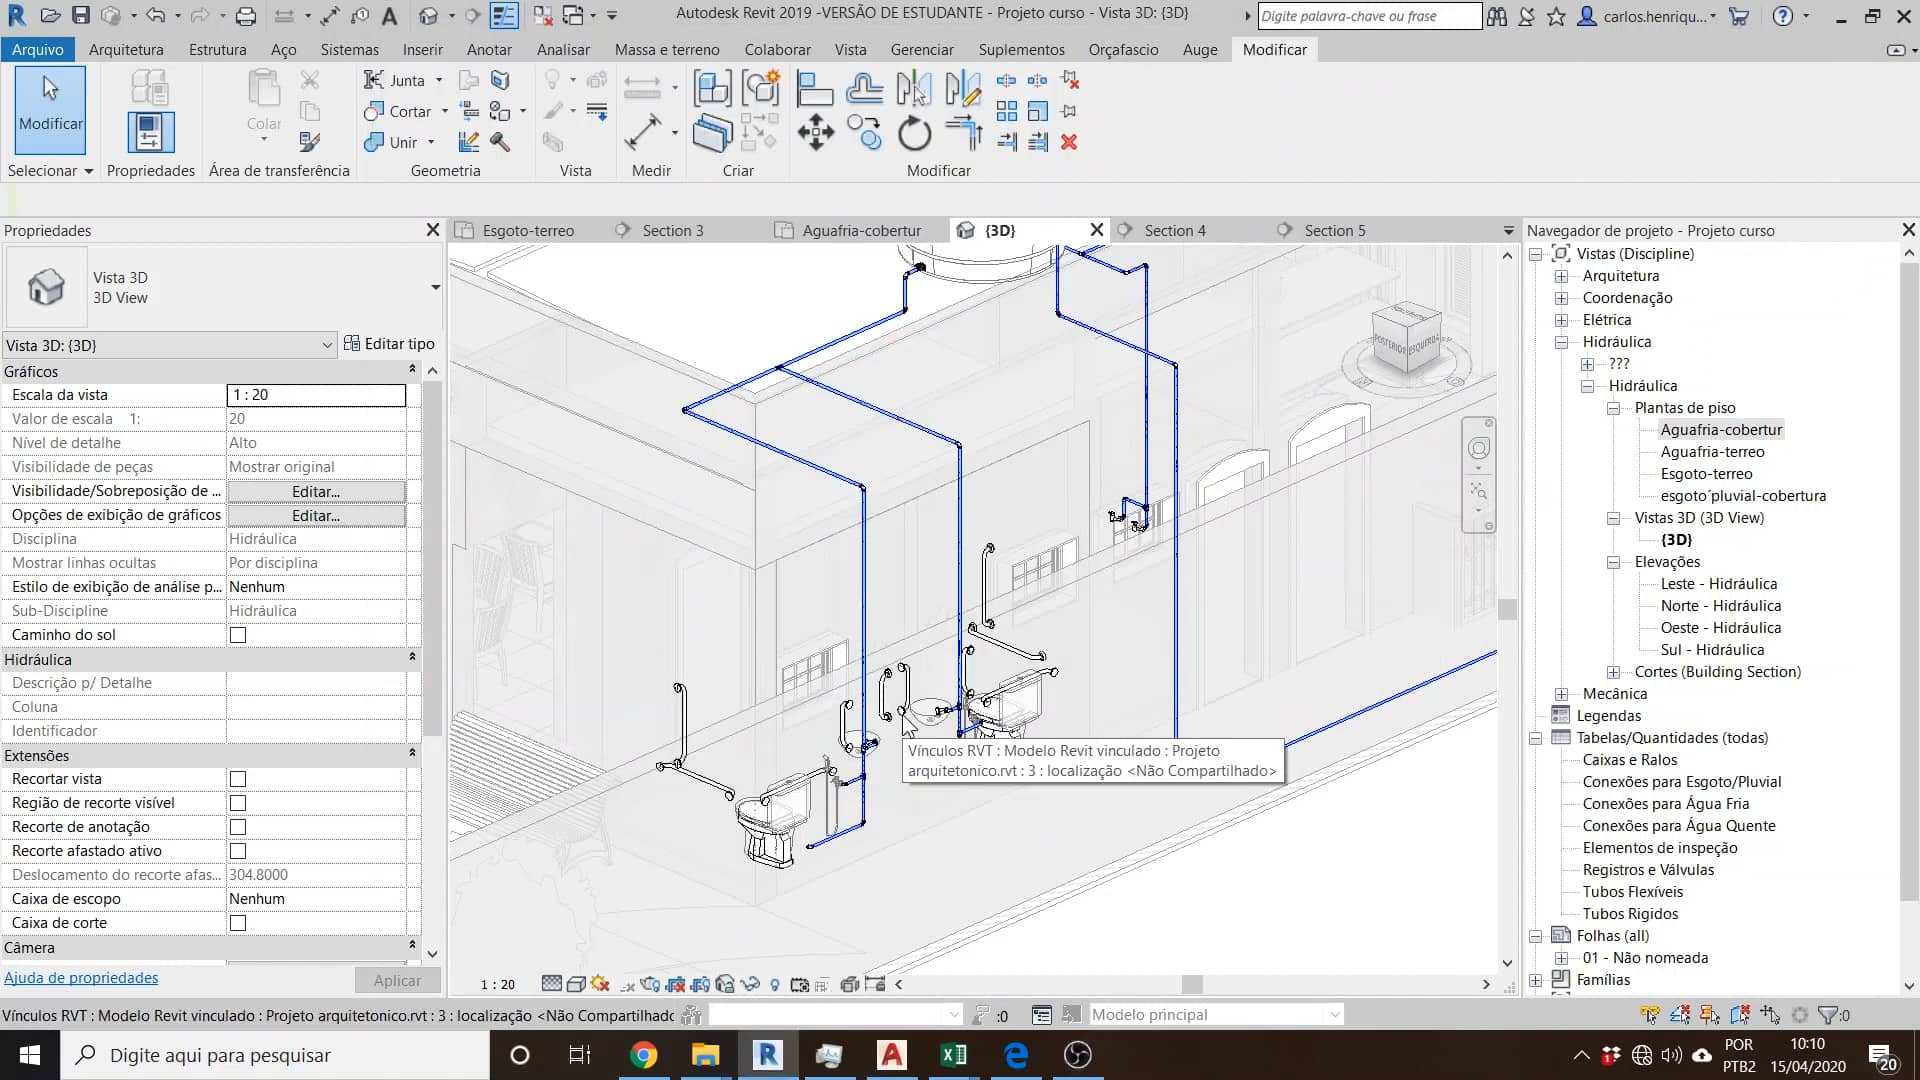Open the Modelo principal dropdown
1920x1080 pixels.
point(1336,1014)
